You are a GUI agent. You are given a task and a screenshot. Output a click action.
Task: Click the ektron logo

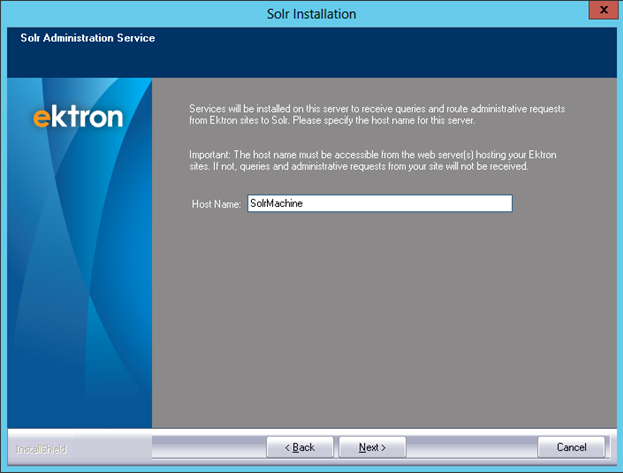point(78,117)
